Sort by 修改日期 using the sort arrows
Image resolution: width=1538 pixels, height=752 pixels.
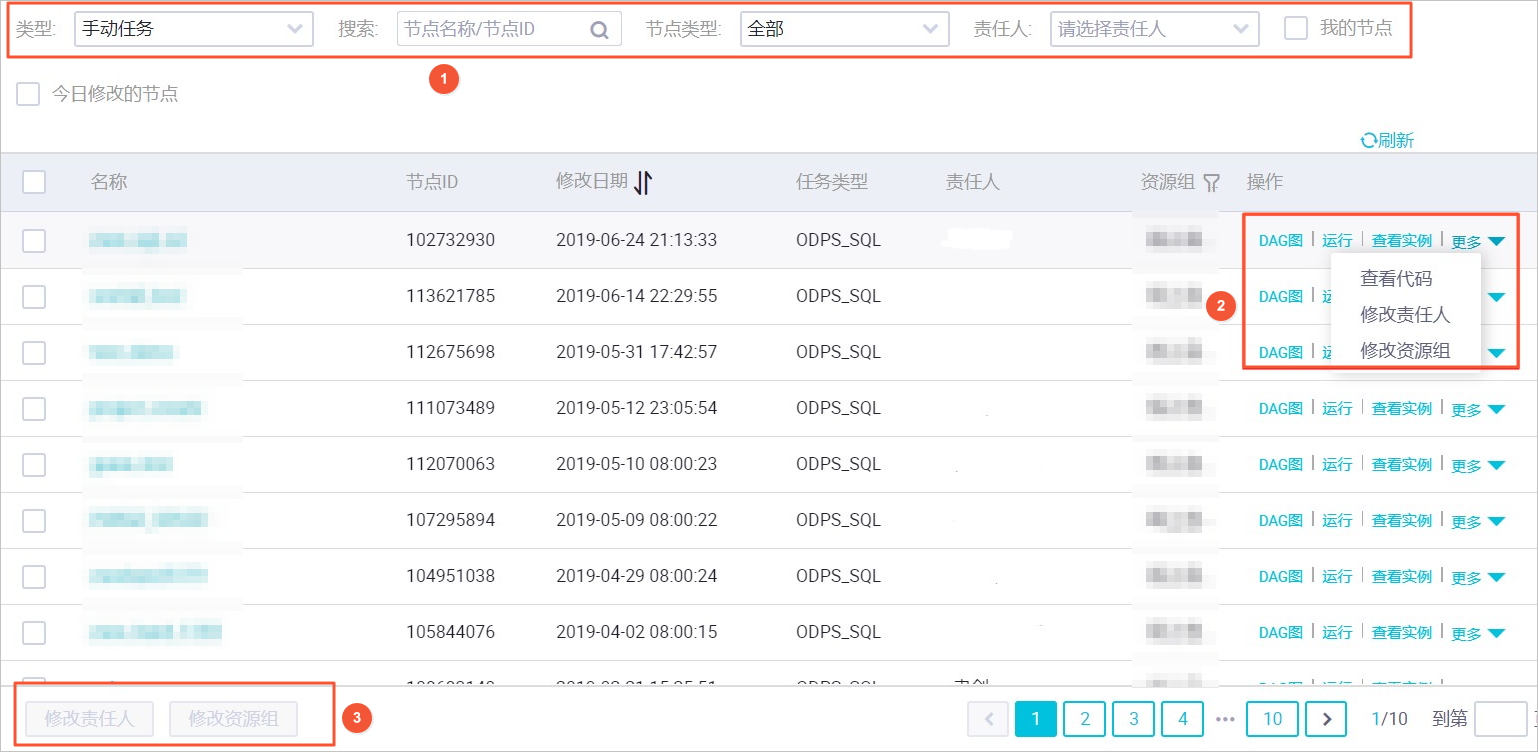pyautogui.click(x=643, y=182)
